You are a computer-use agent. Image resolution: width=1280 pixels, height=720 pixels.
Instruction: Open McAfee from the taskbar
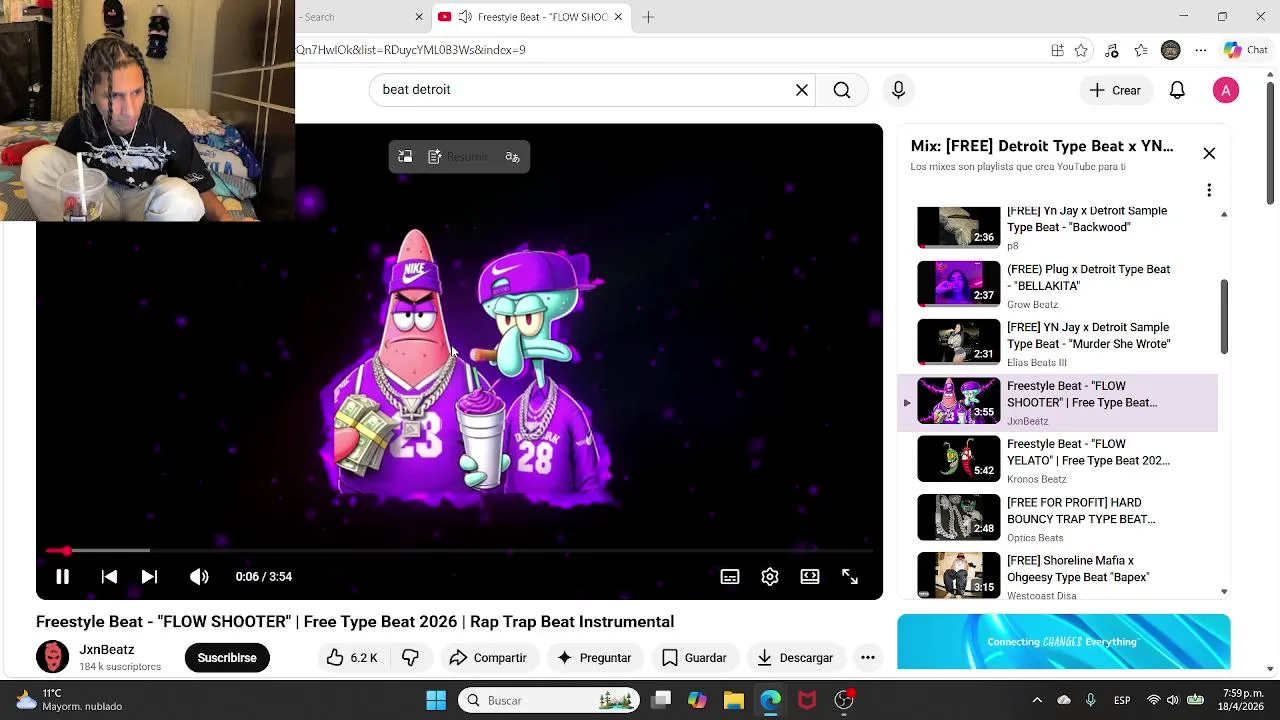click(x=807, y=701)
